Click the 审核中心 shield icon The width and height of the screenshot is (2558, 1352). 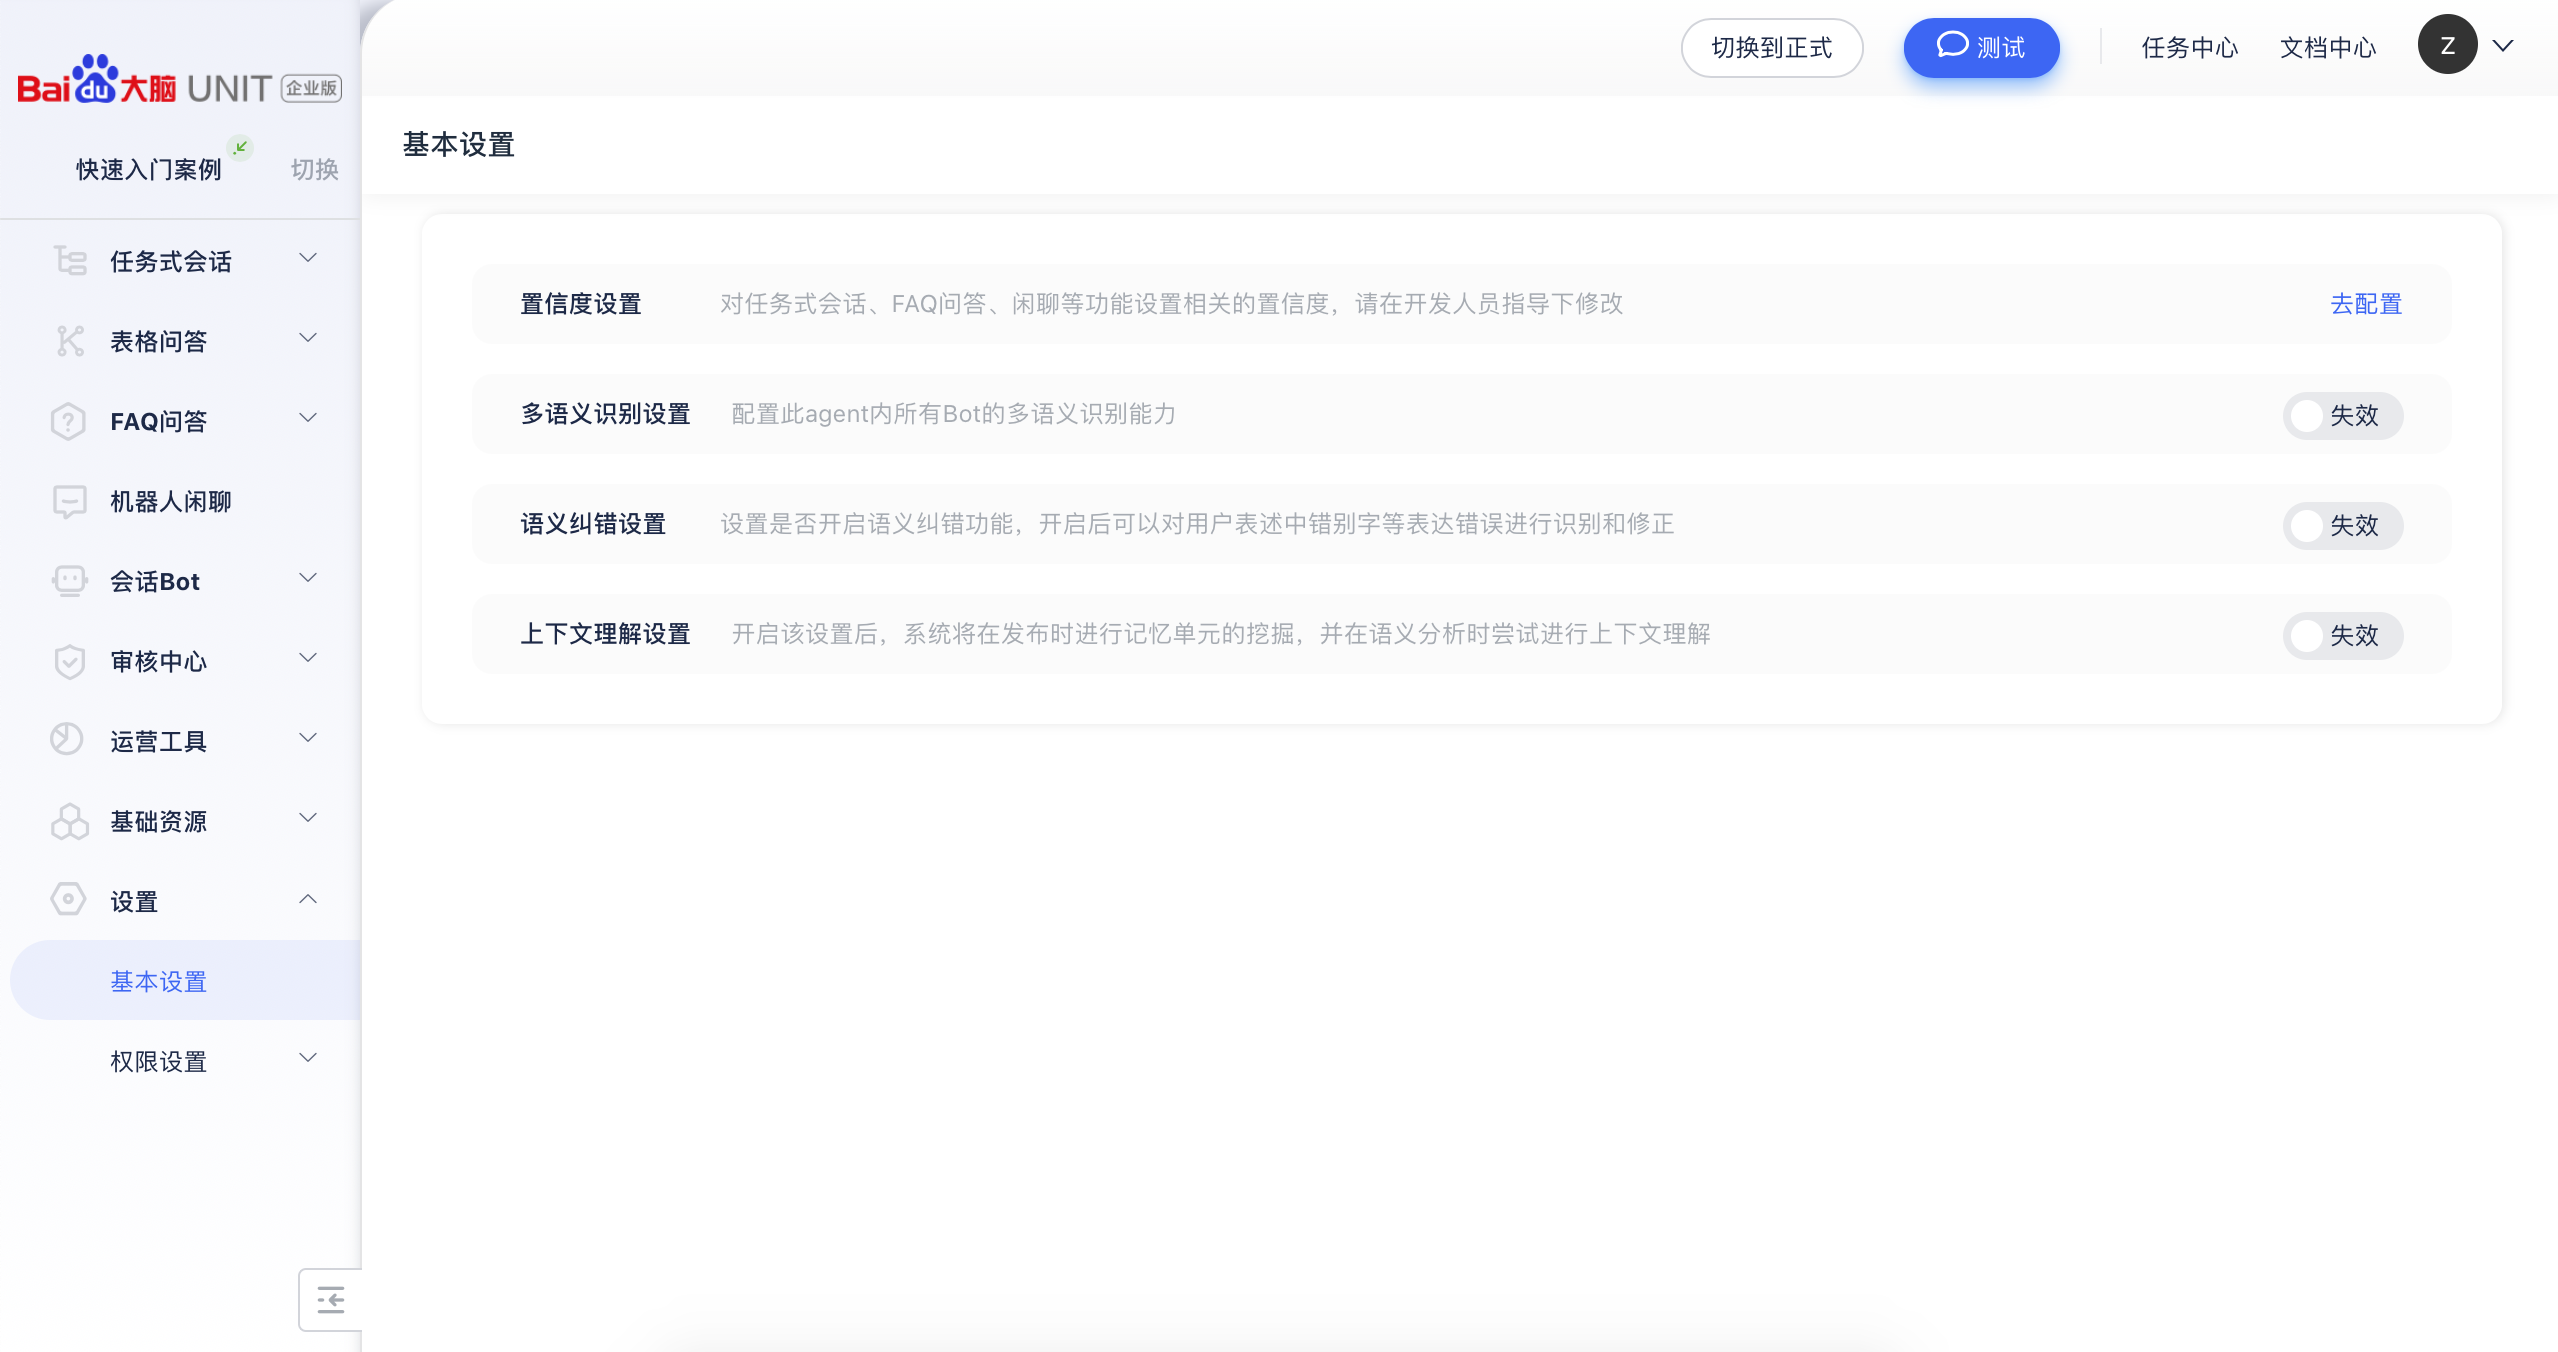coord(69,661)
